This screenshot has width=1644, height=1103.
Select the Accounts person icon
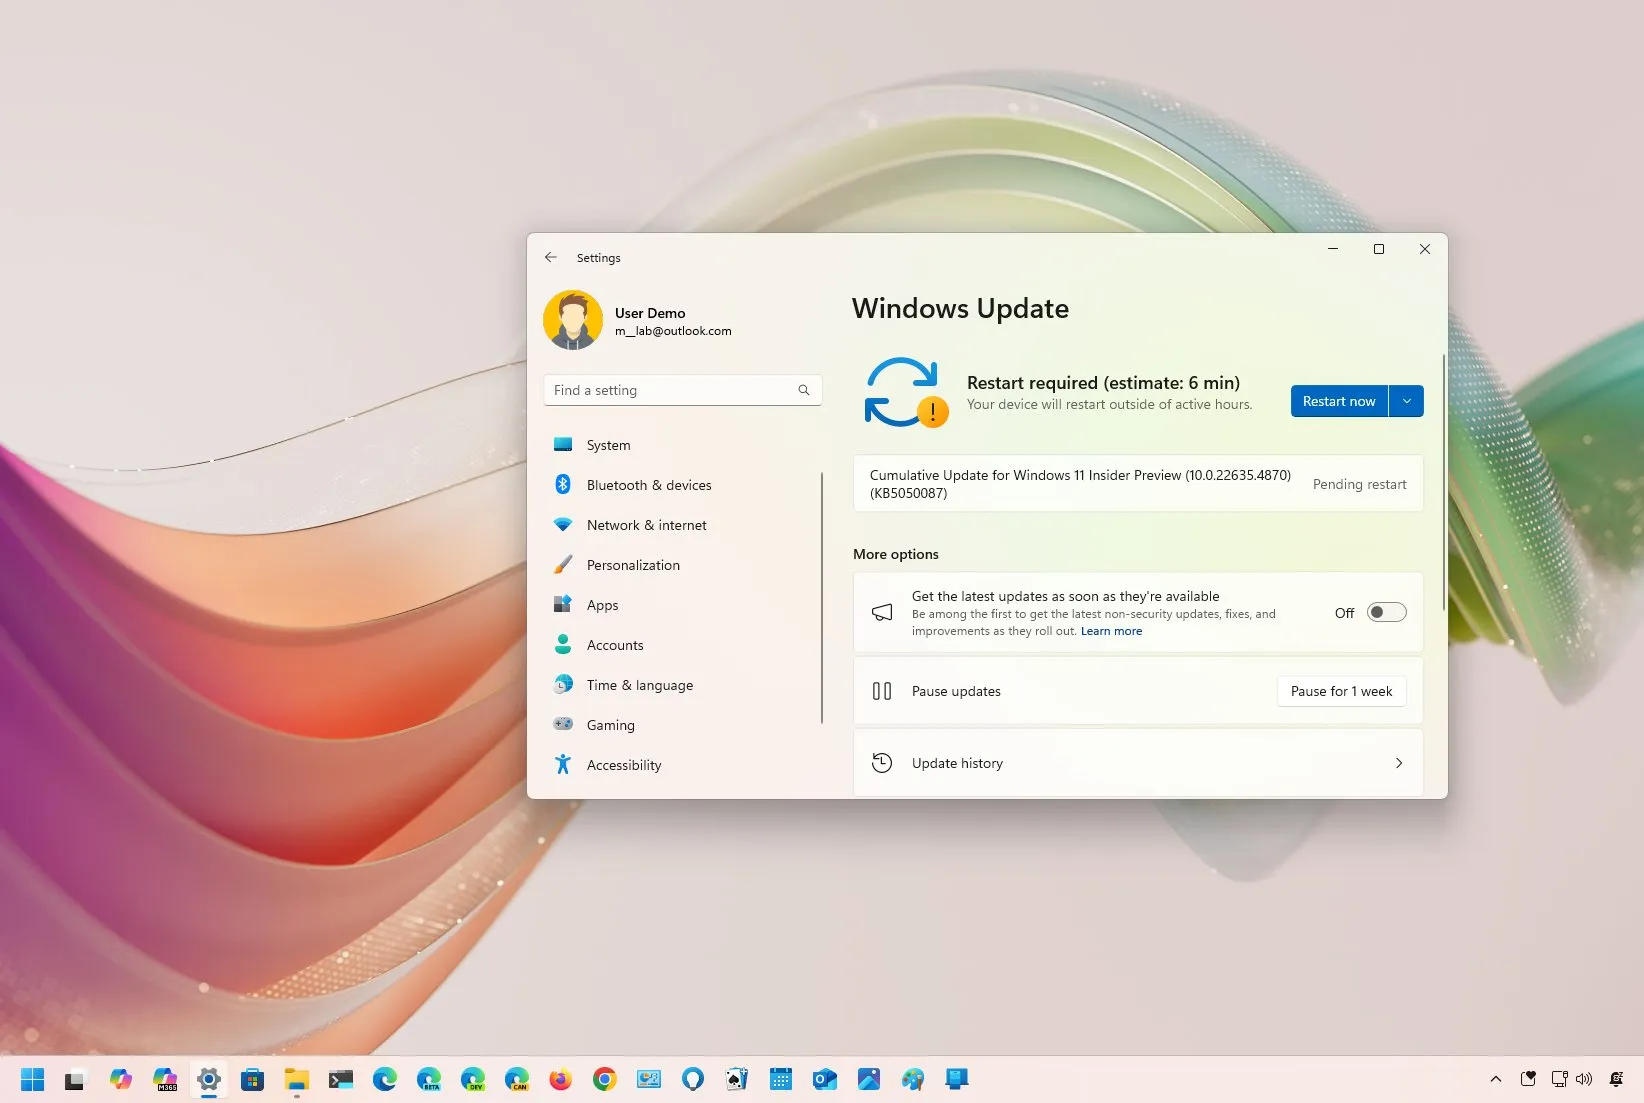click(x=564, y=644)
